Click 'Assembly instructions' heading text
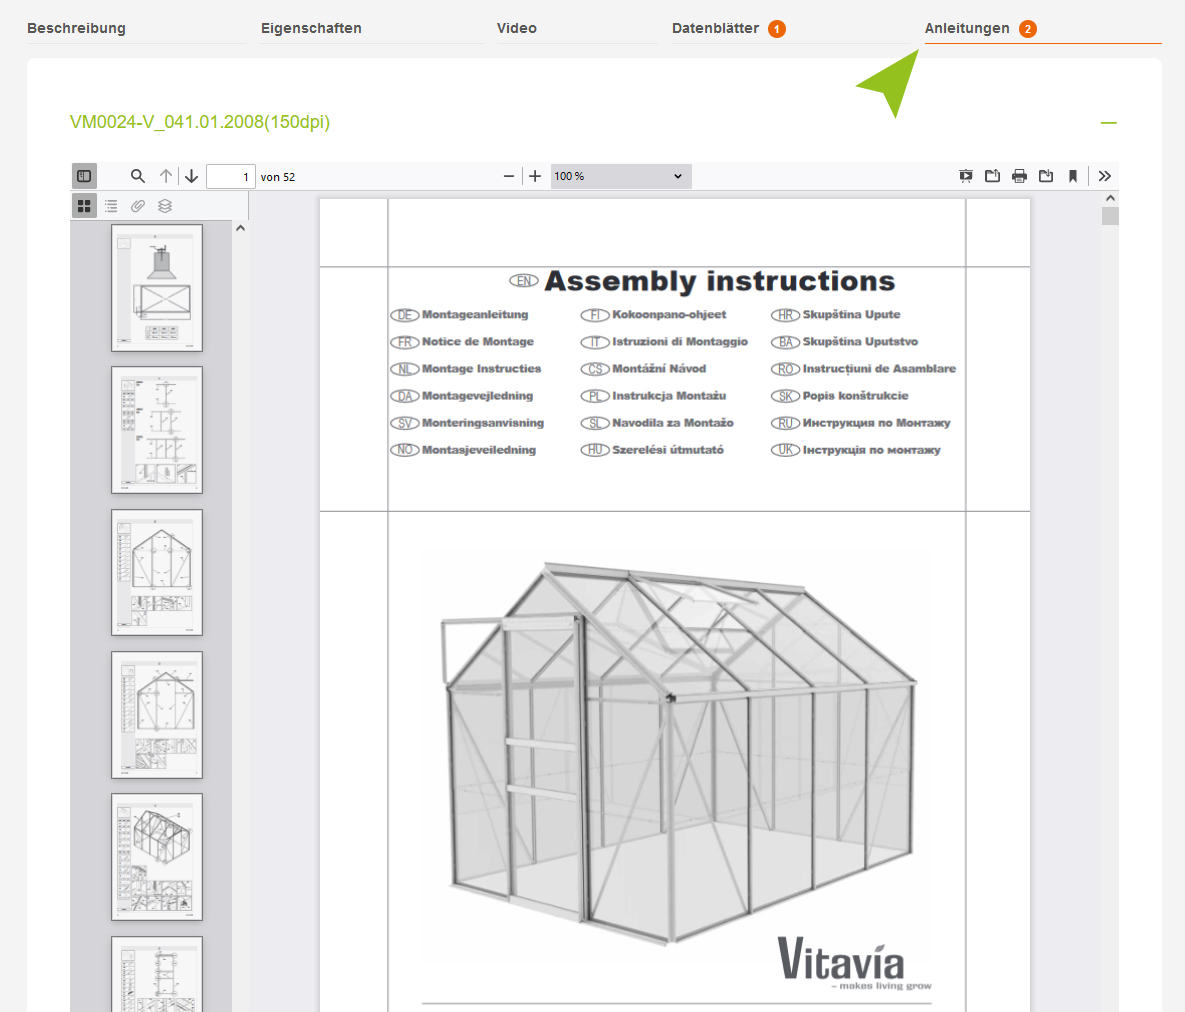 click(x=719, y=281)
